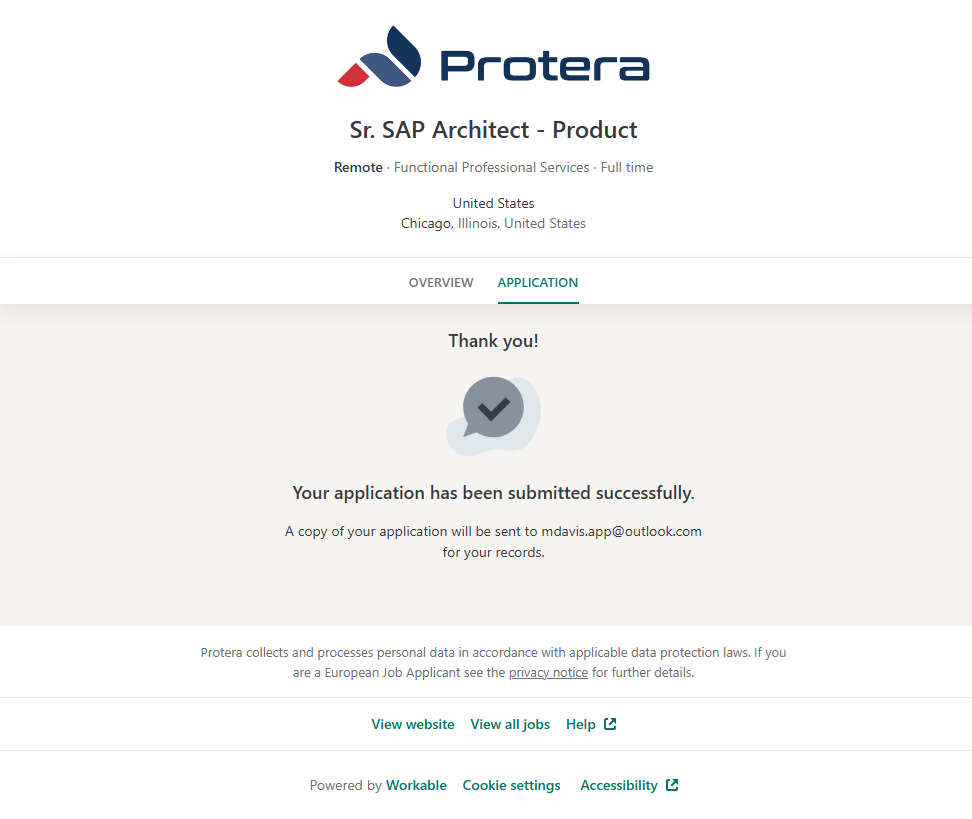This screenshot has width=972, height=819.
Task: Click the Functional Professional Services label
Action: point(491,168)
